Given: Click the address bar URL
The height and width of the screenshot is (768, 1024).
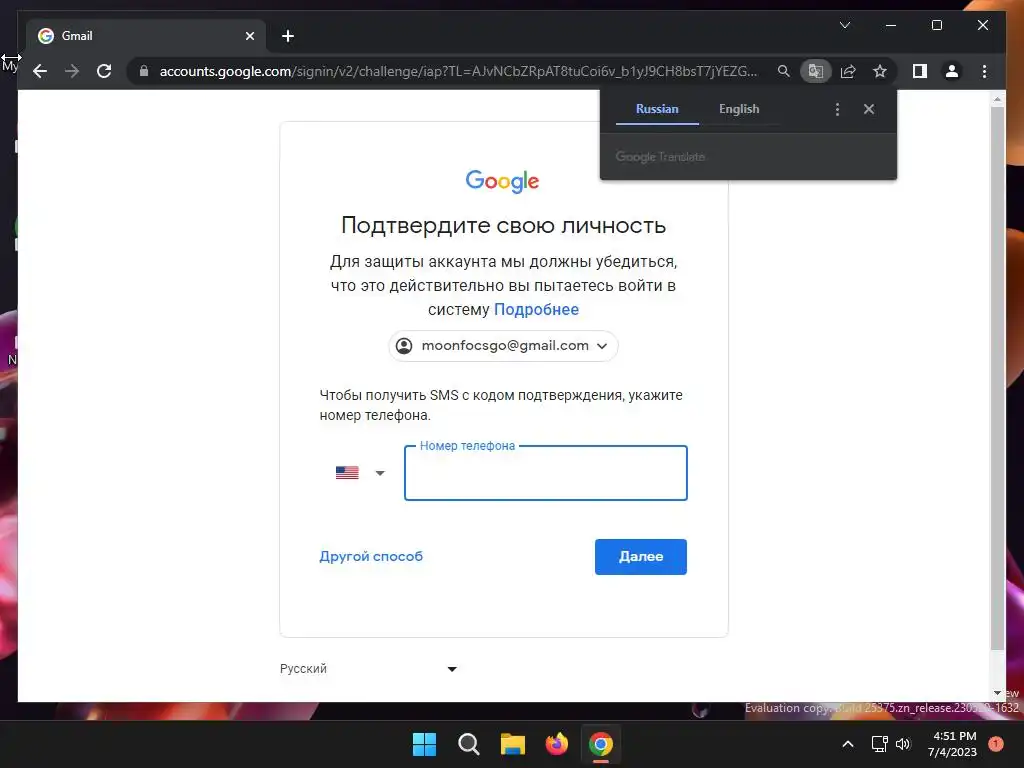Looking at the screenshot, I should point(458,71).
